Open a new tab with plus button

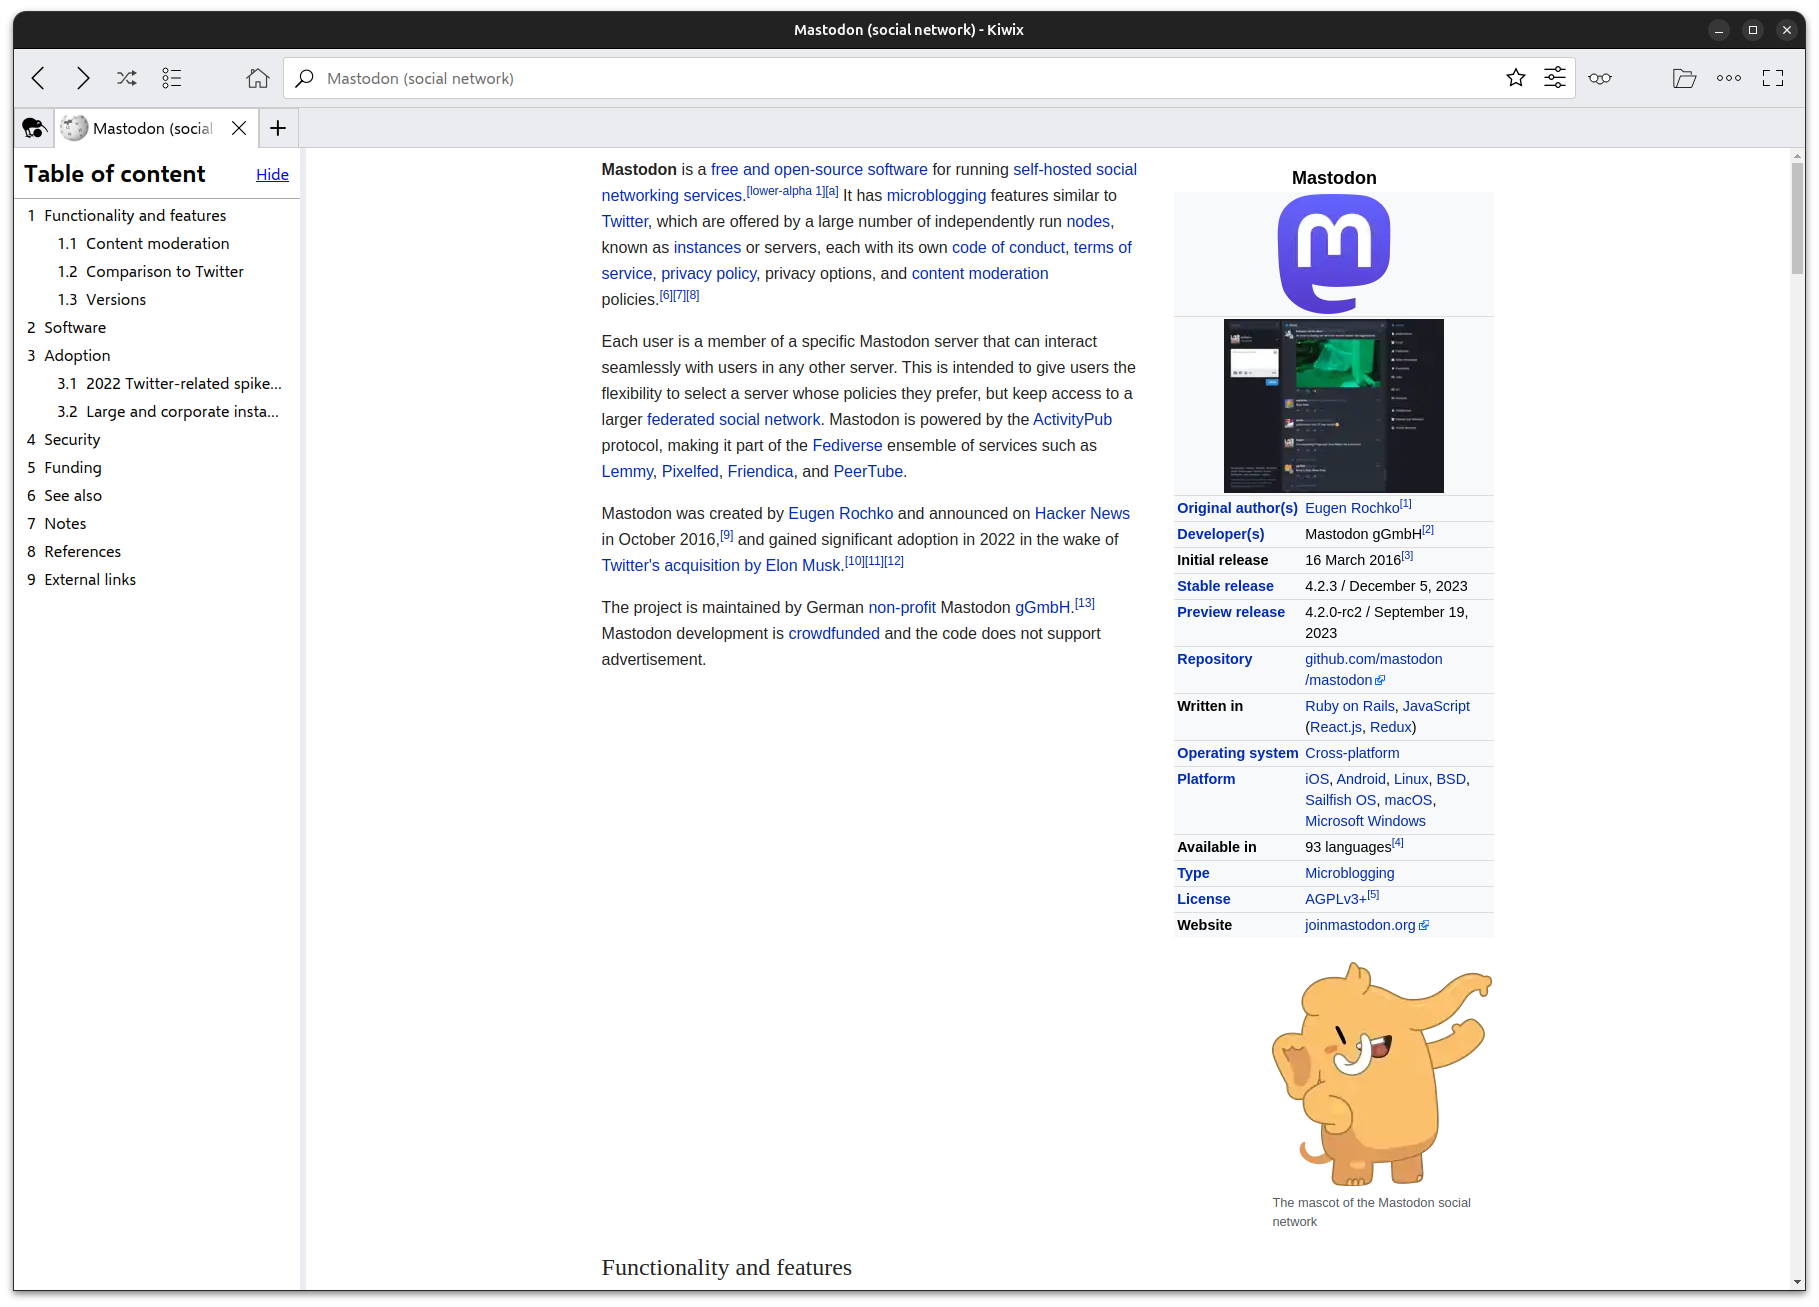pos(278,128)
